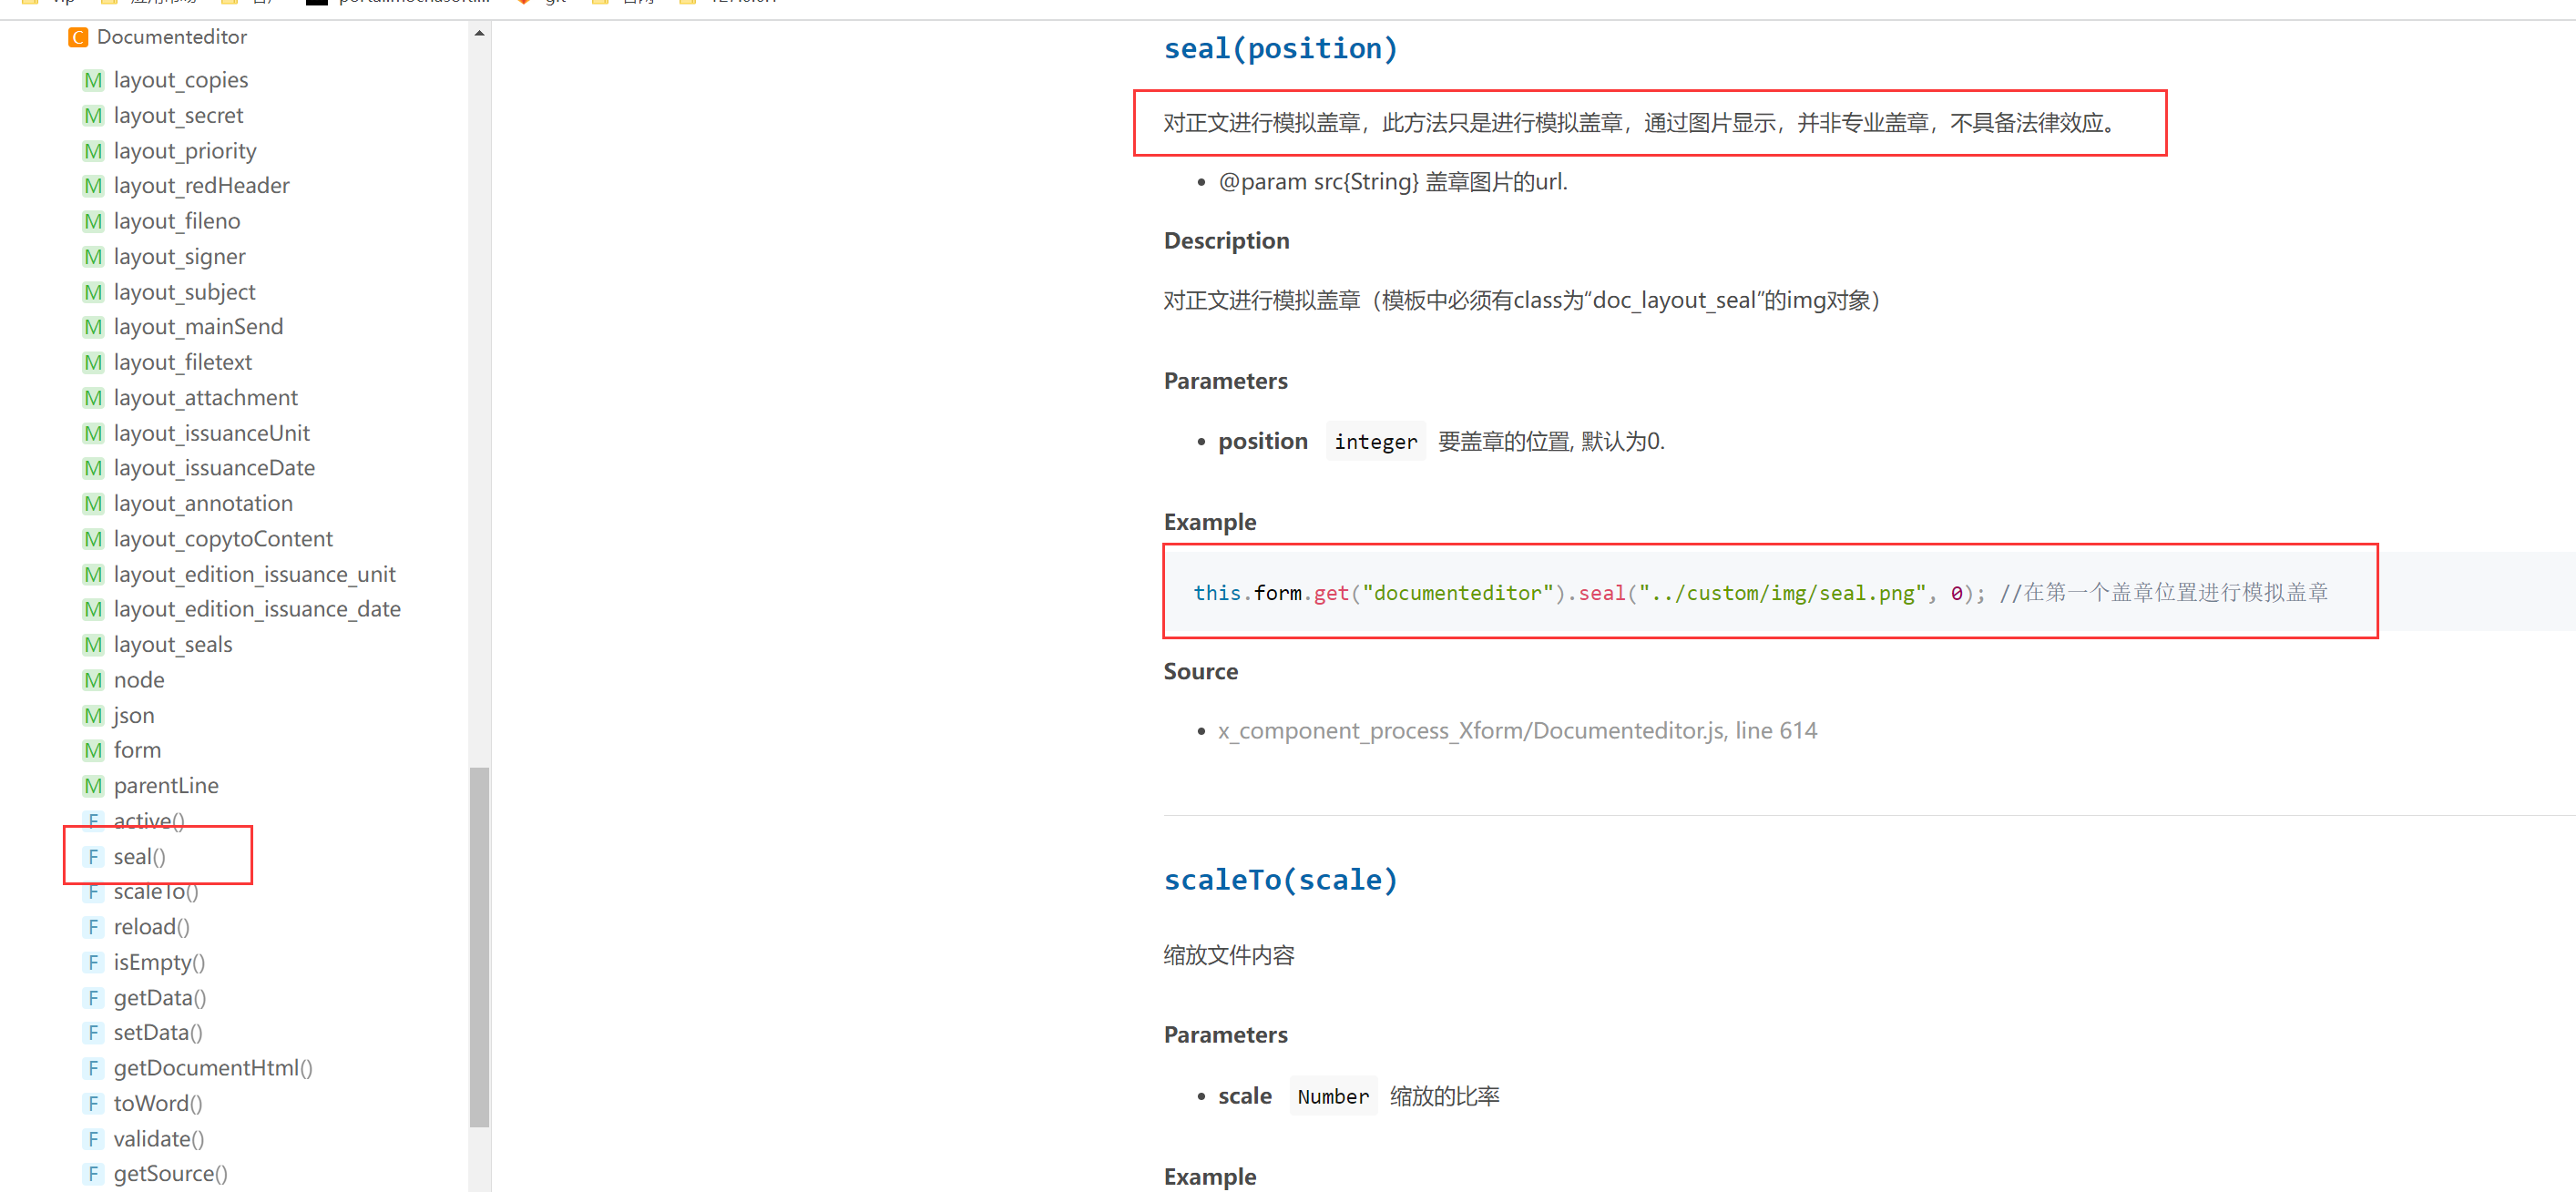Click the sidebar scroll-up arrow
This screenshot has height=1192, width=2576.
(480, 33)
